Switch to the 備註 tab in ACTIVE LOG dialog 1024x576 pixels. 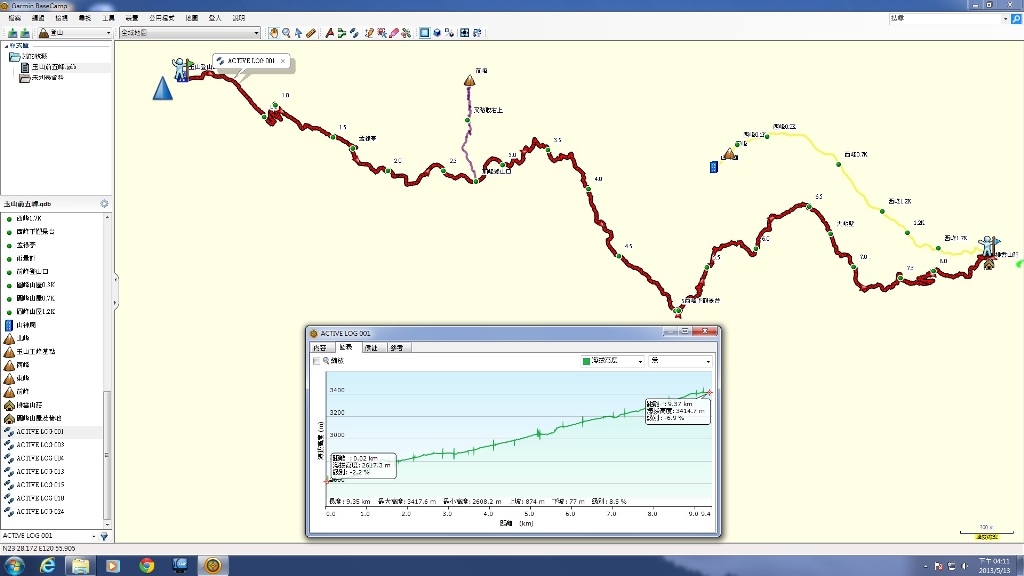pyautogui.click(x=372, y=348)
